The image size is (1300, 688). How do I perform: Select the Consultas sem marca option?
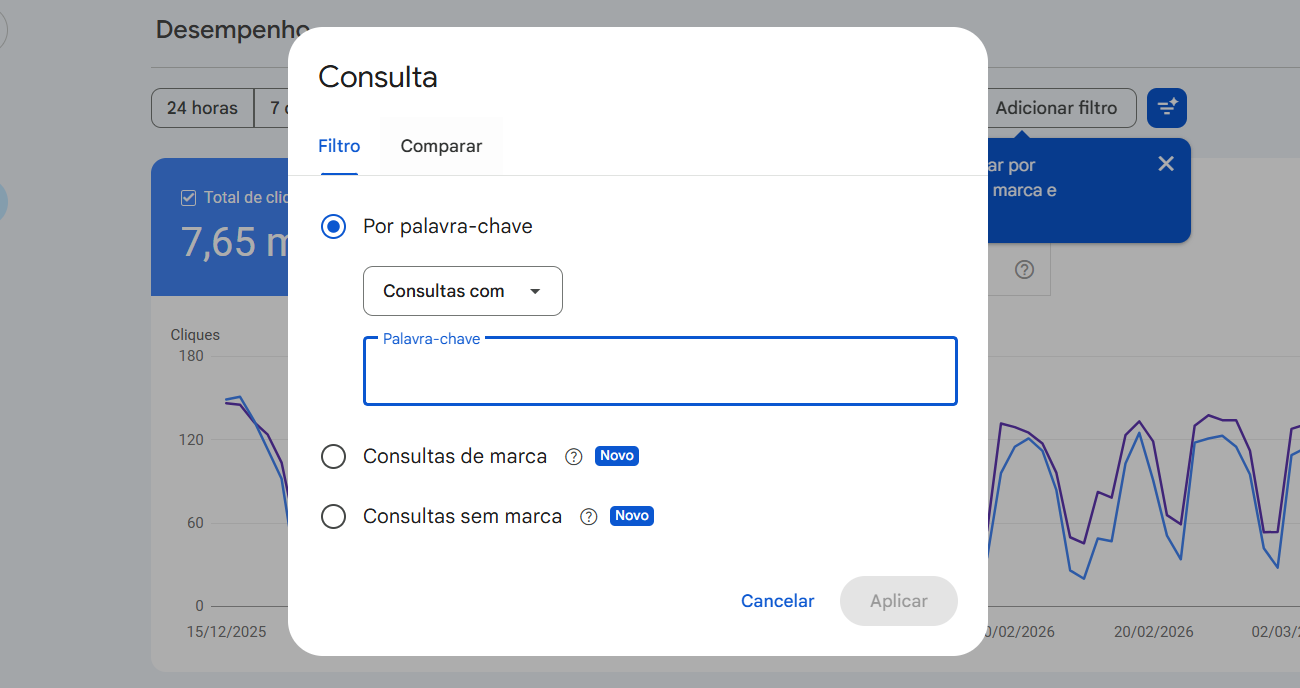pos(333,516)
